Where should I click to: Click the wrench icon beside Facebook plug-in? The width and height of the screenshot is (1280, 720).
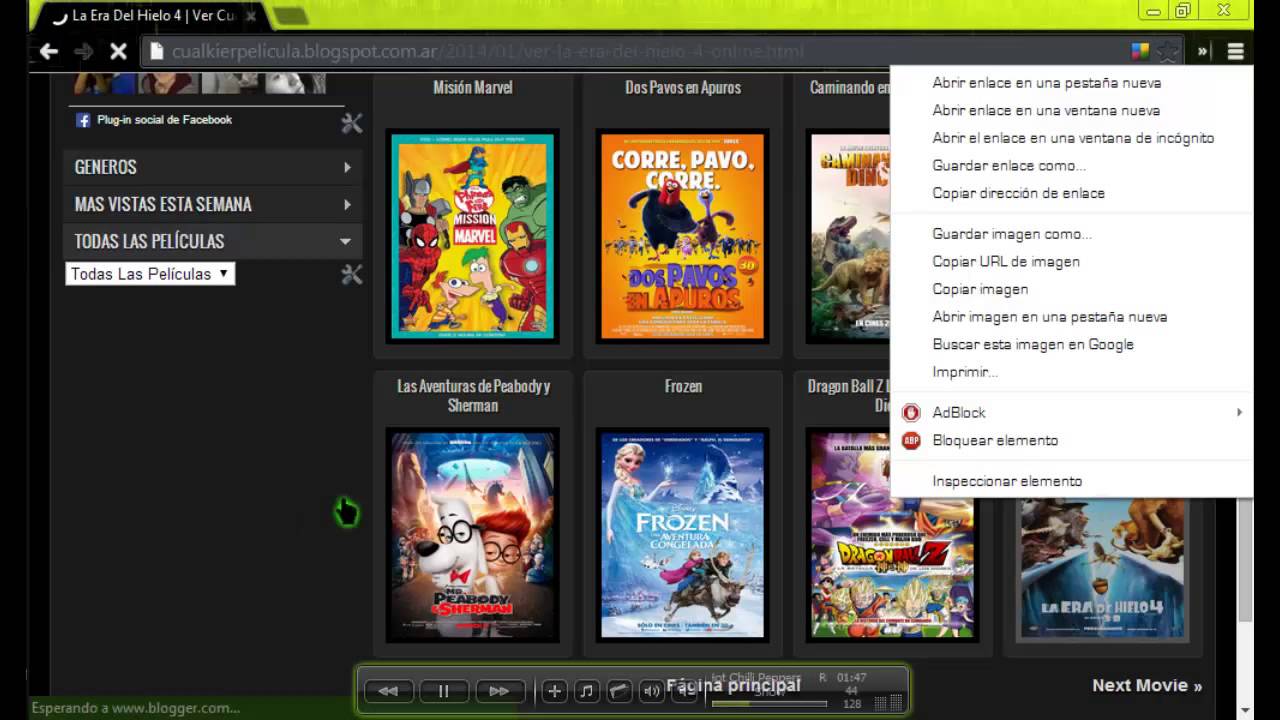coord(351,123)
